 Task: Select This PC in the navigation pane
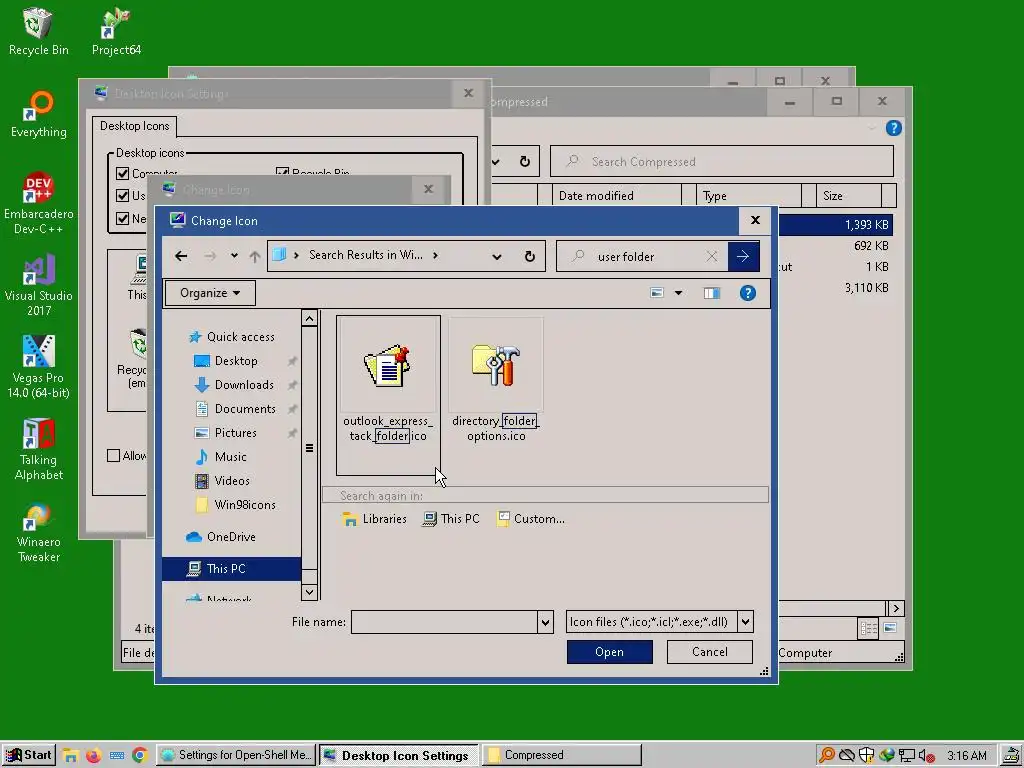click(231, 569)
